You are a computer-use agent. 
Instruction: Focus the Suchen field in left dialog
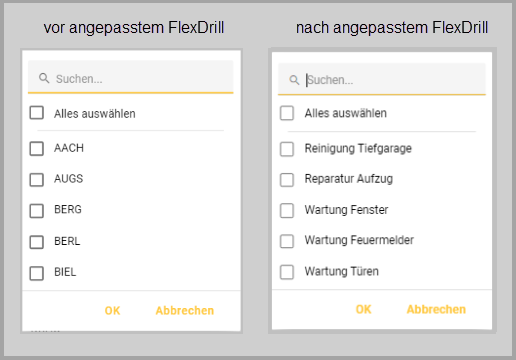131,77
